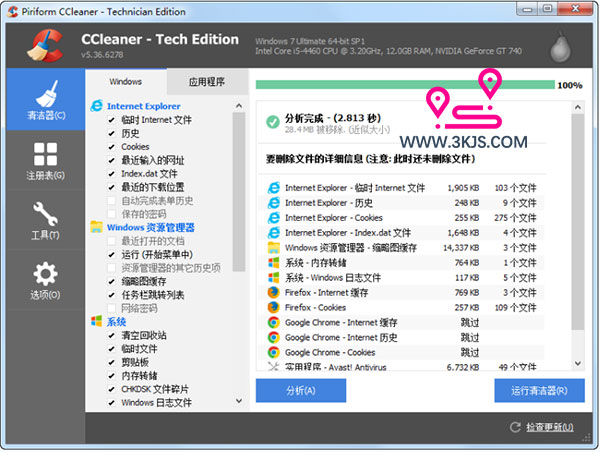Toggle CHKDSK 文件碎片 checkbox

pos(111,389)
